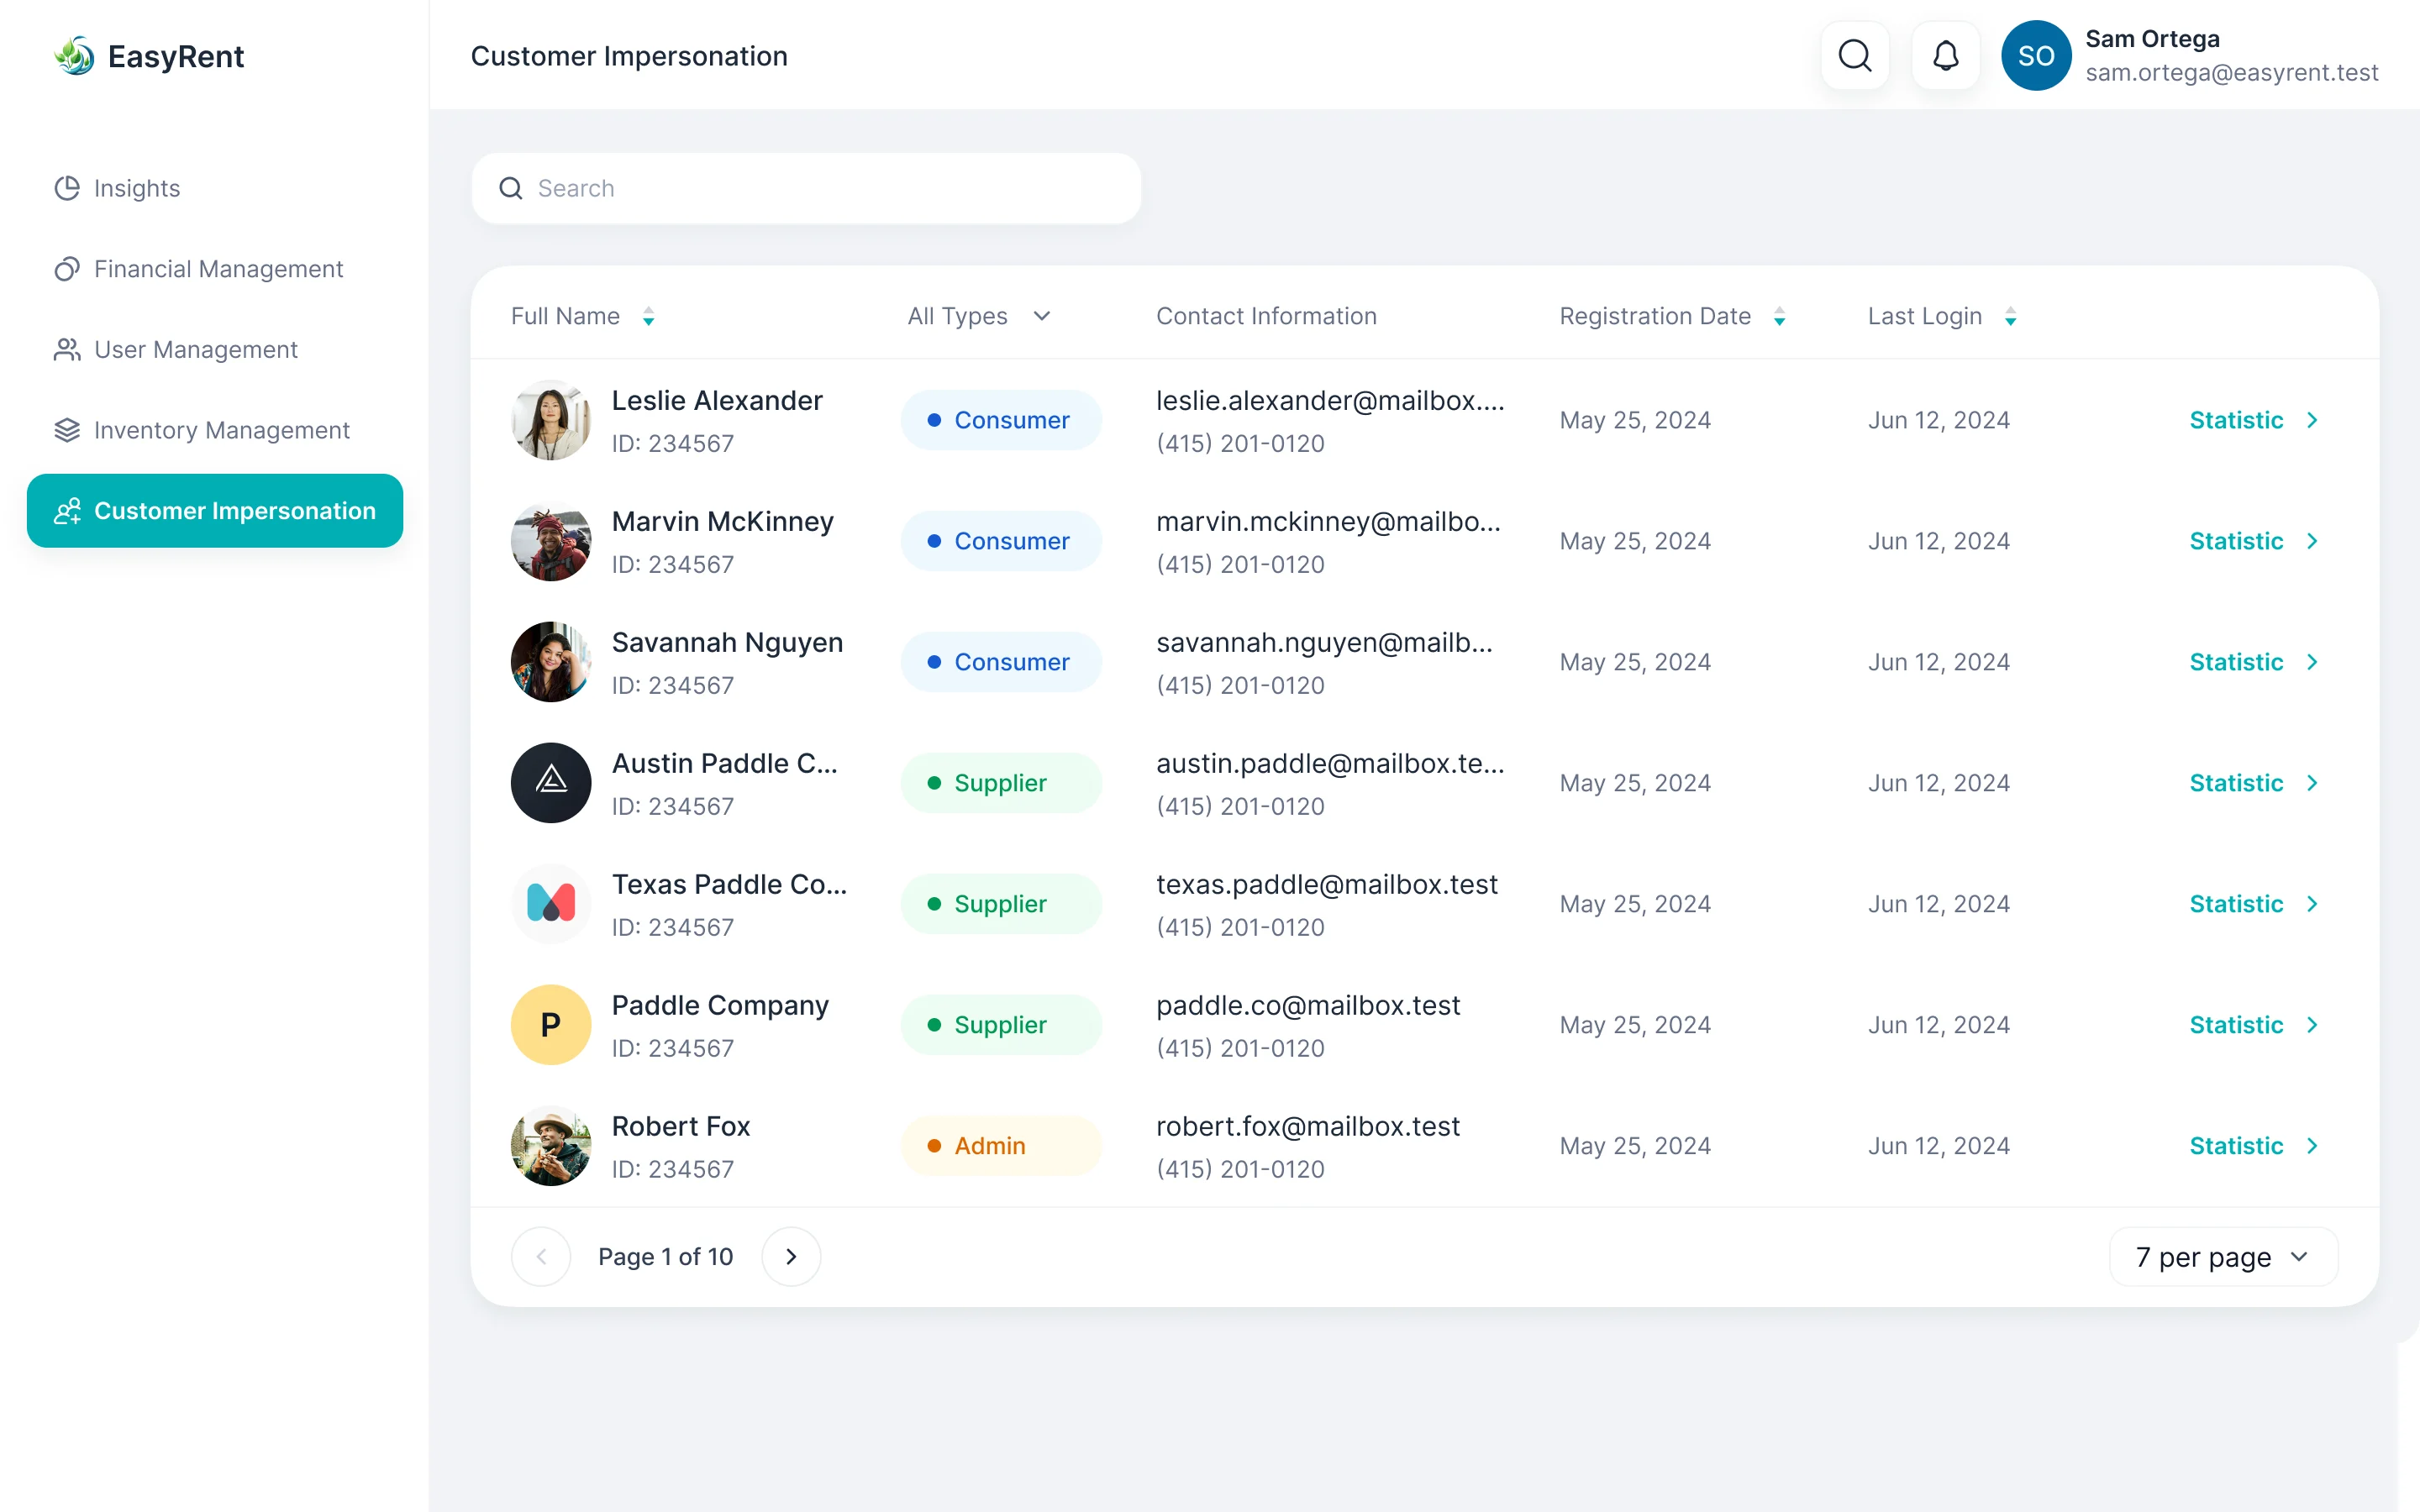
Task: Click Consumer badge in Marvin McKinney row
Action: point(1001,541)
